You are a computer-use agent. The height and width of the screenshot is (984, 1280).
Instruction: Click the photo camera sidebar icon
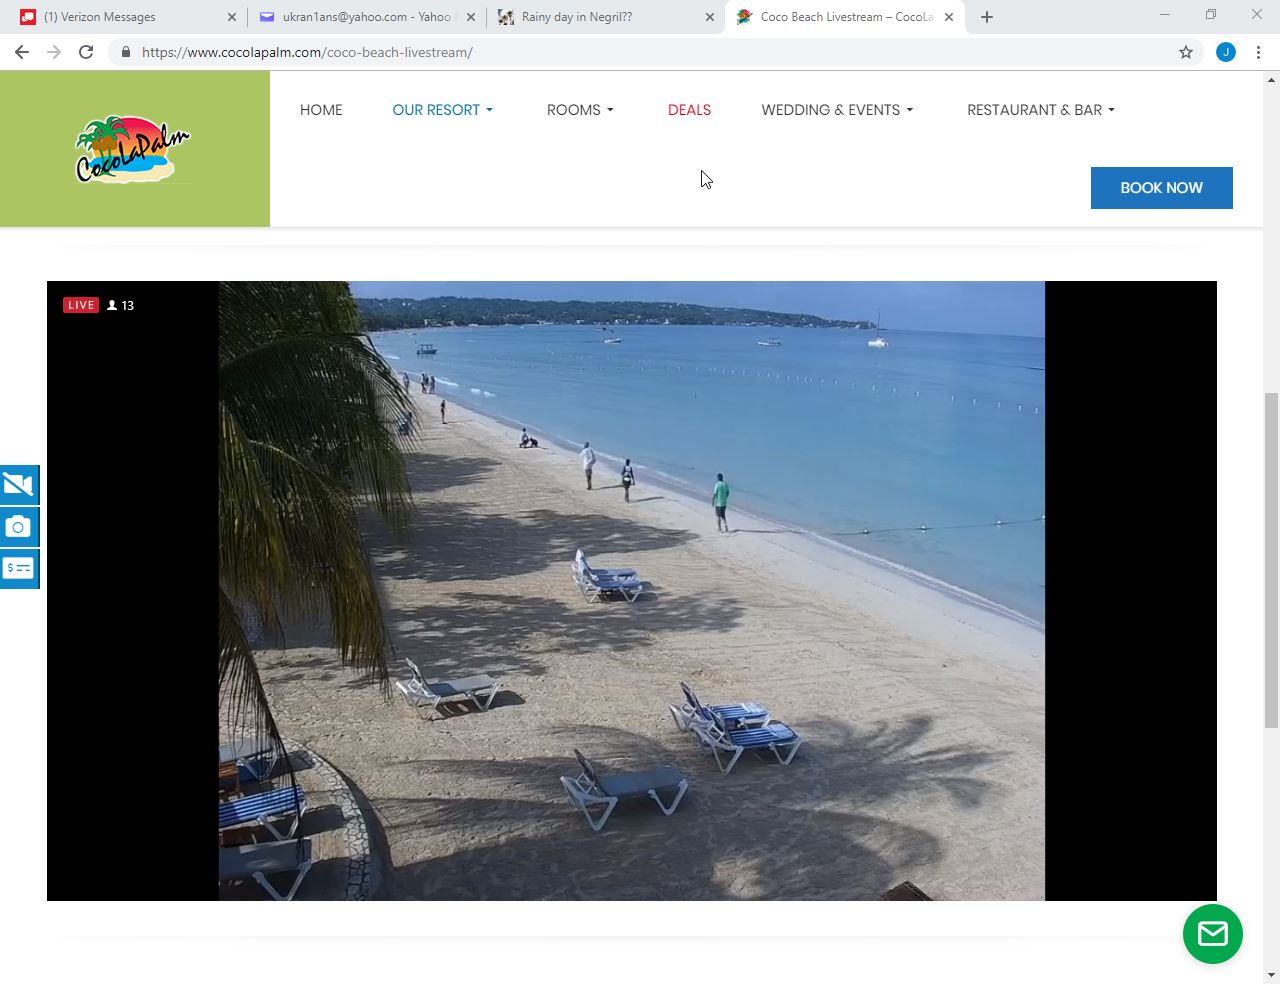pyautogui.click(x=19, y=527)
